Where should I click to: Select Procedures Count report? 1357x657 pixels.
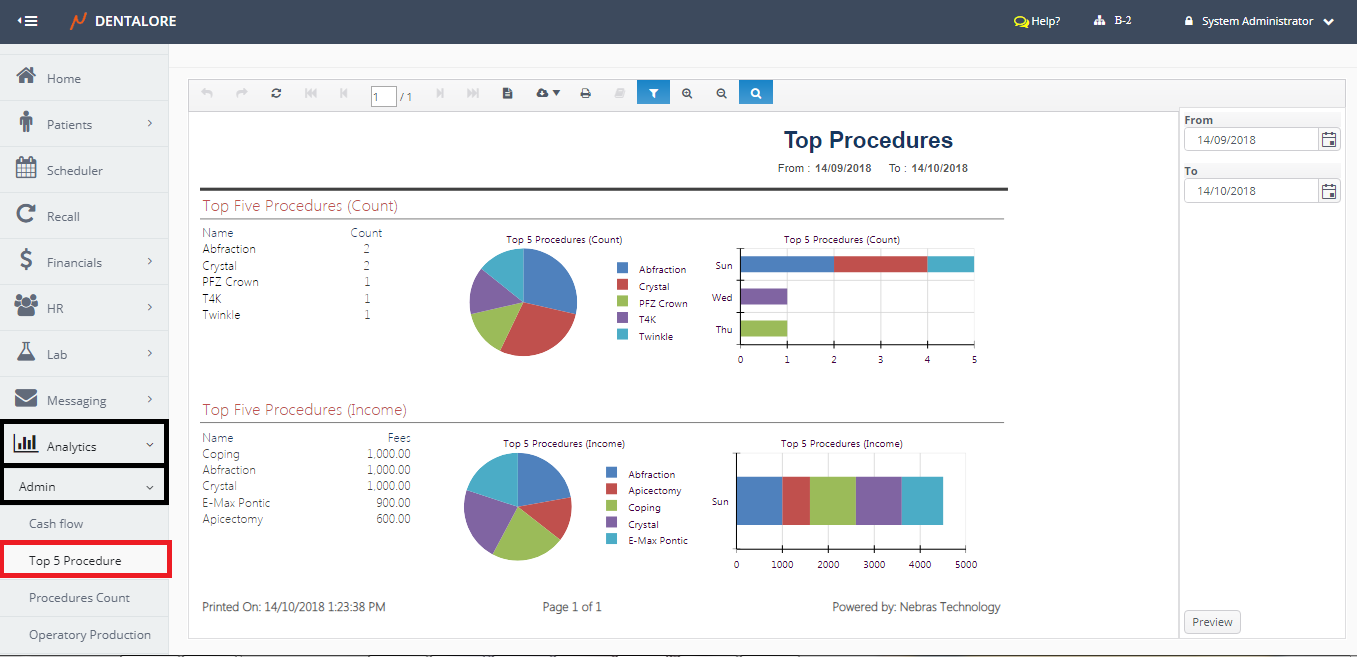click(79, 597)
